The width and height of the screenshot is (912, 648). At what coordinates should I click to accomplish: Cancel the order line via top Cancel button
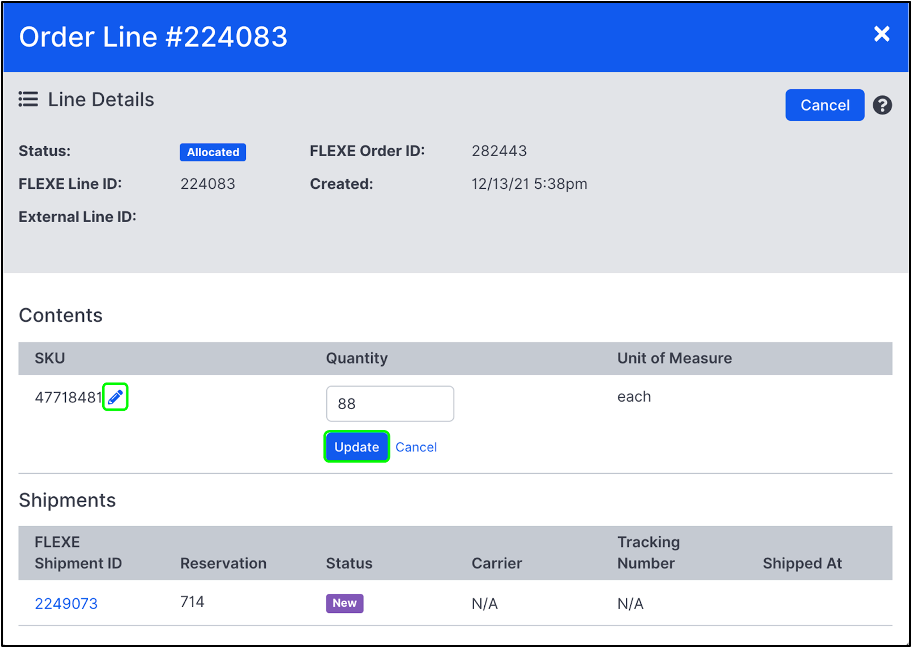825,105
